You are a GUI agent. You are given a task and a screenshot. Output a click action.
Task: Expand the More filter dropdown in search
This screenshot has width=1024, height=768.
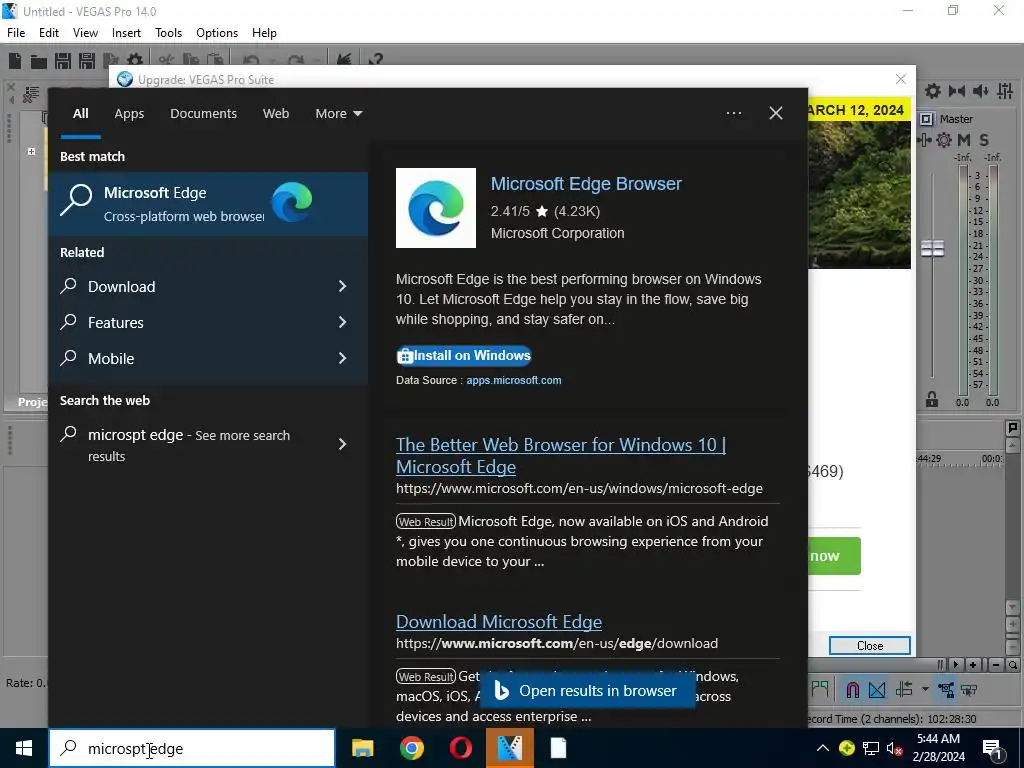[338, 114]
